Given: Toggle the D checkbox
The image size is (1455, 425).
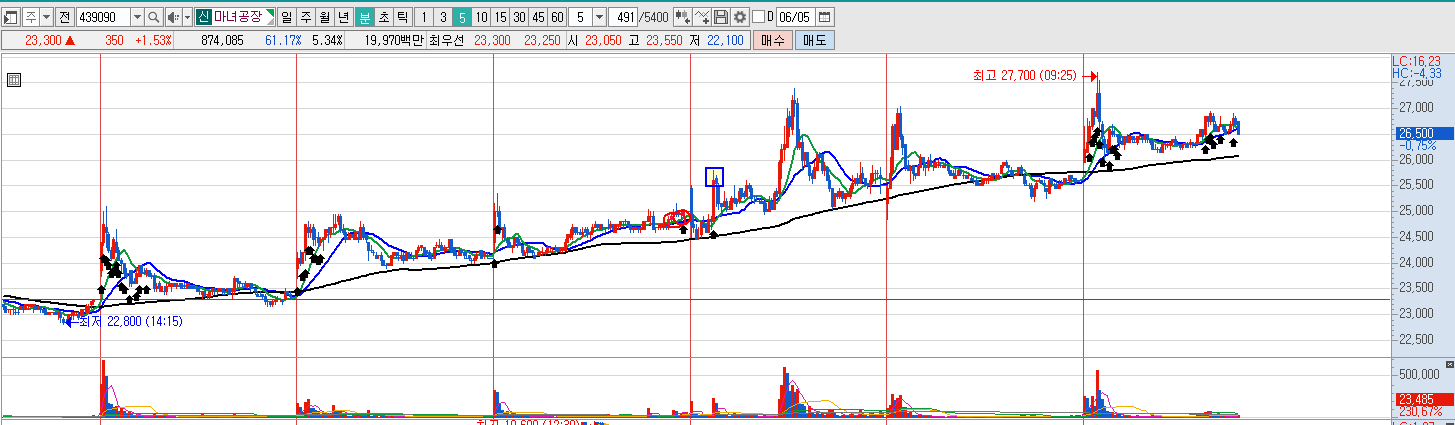Looking at the screenshot, I should pos(757,17).
